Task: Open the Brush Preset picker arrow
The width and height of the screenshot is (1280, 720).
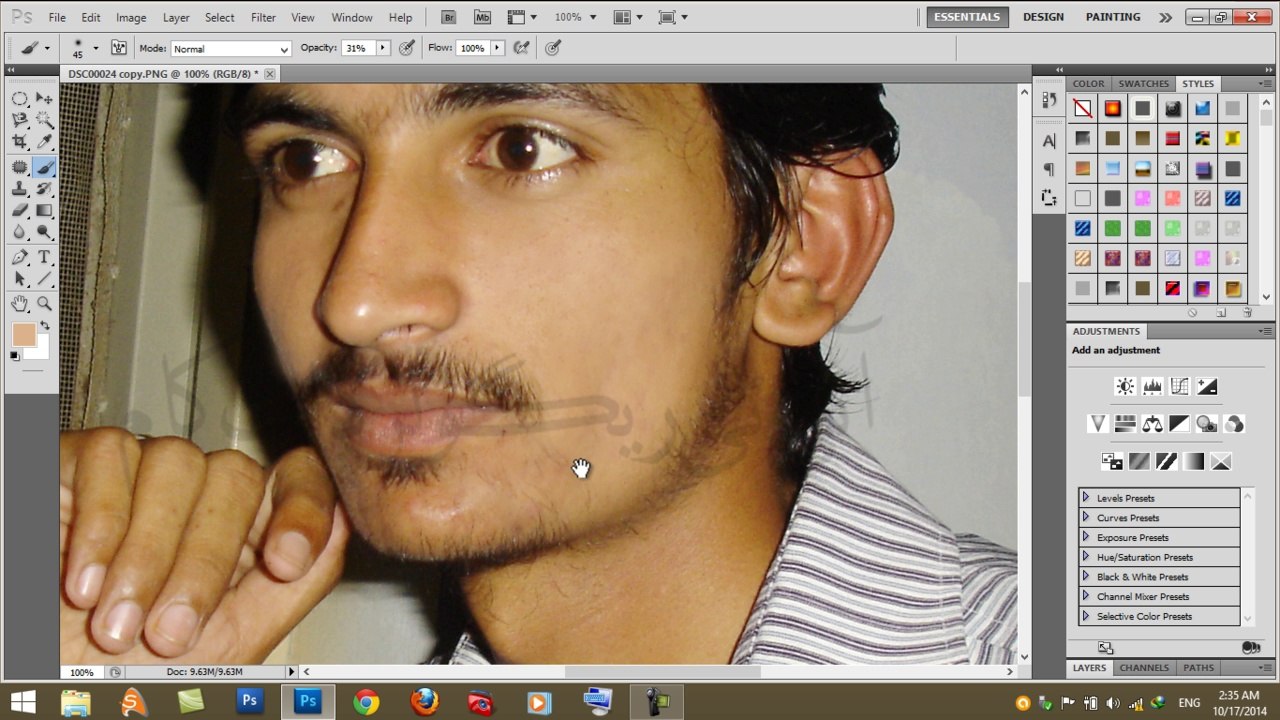Action: 95,48
